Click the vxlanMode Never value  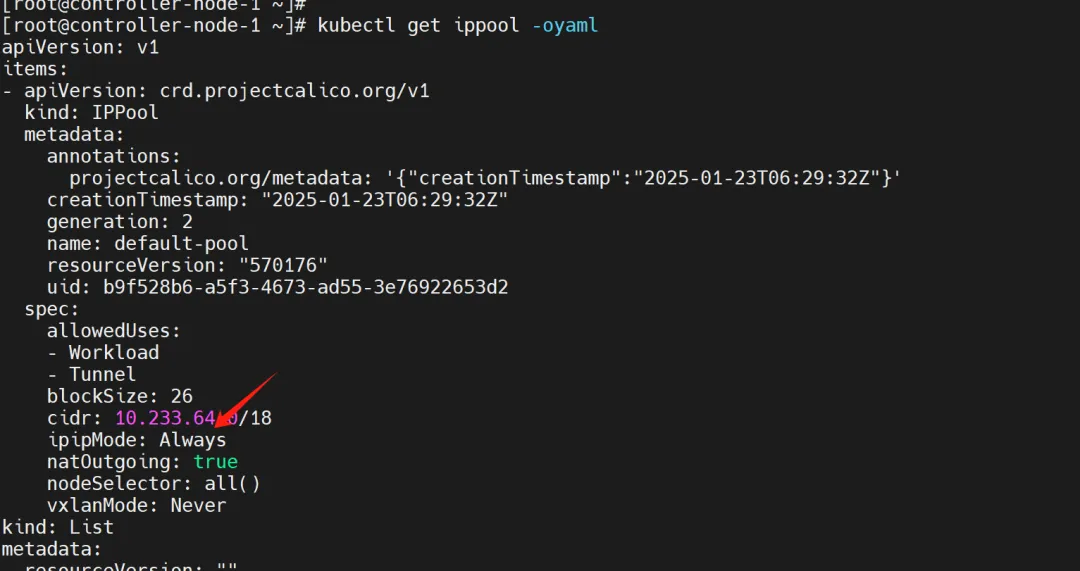pyautogui.click(x=198, y=505)
